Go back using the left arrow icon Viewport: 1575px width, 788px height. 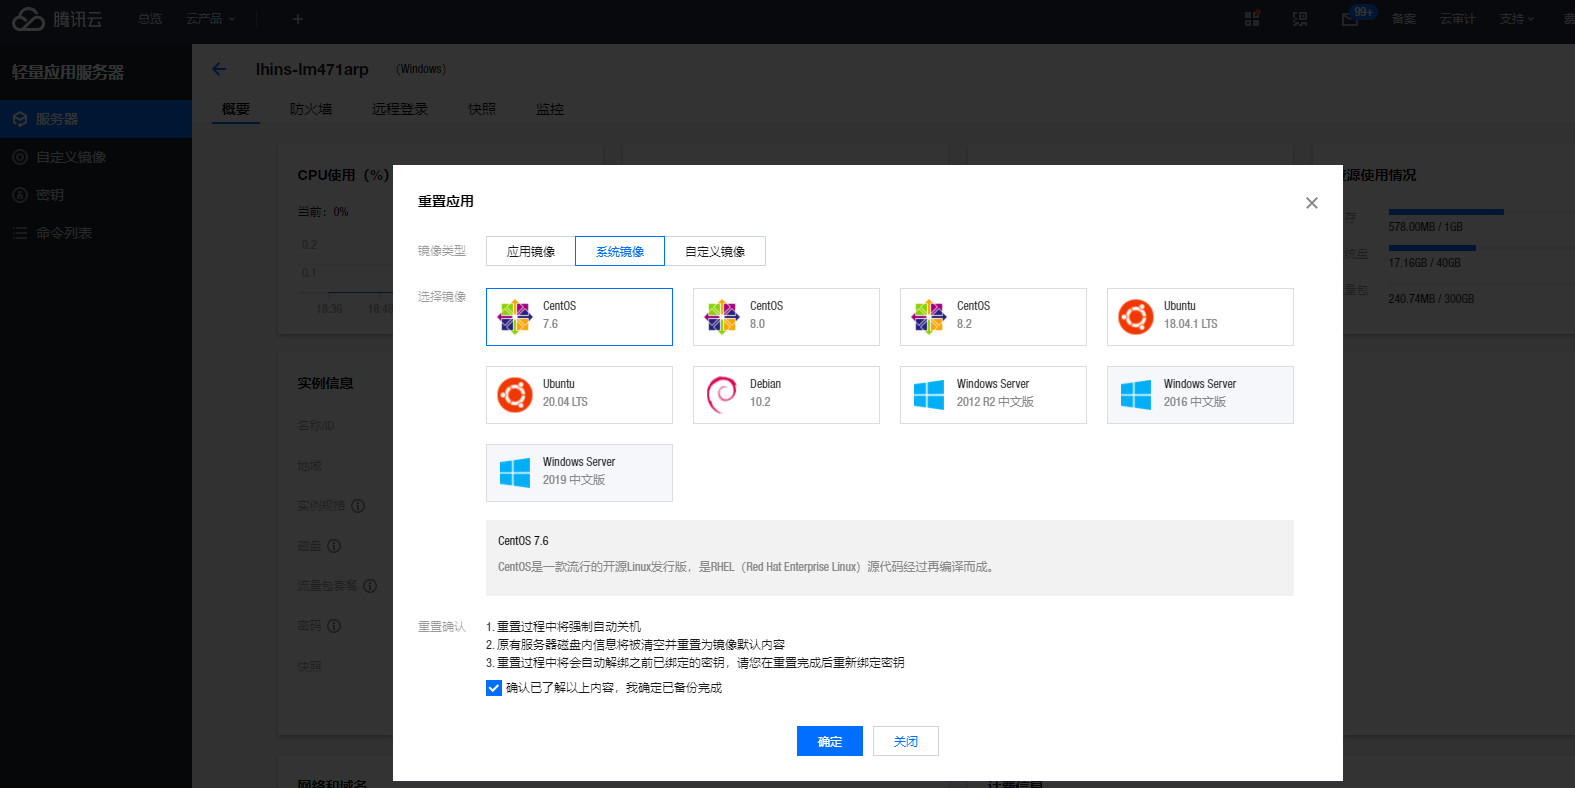(219, 69)
